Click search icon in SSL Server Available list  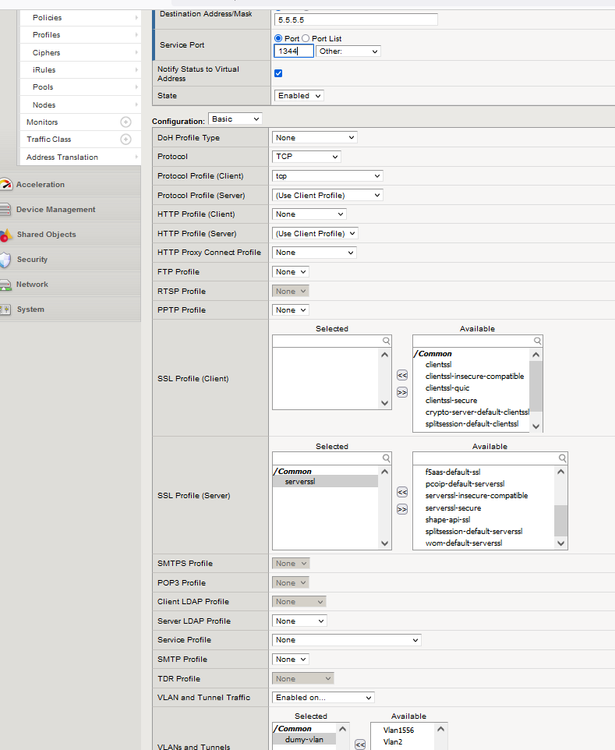(x=561, y=458)
